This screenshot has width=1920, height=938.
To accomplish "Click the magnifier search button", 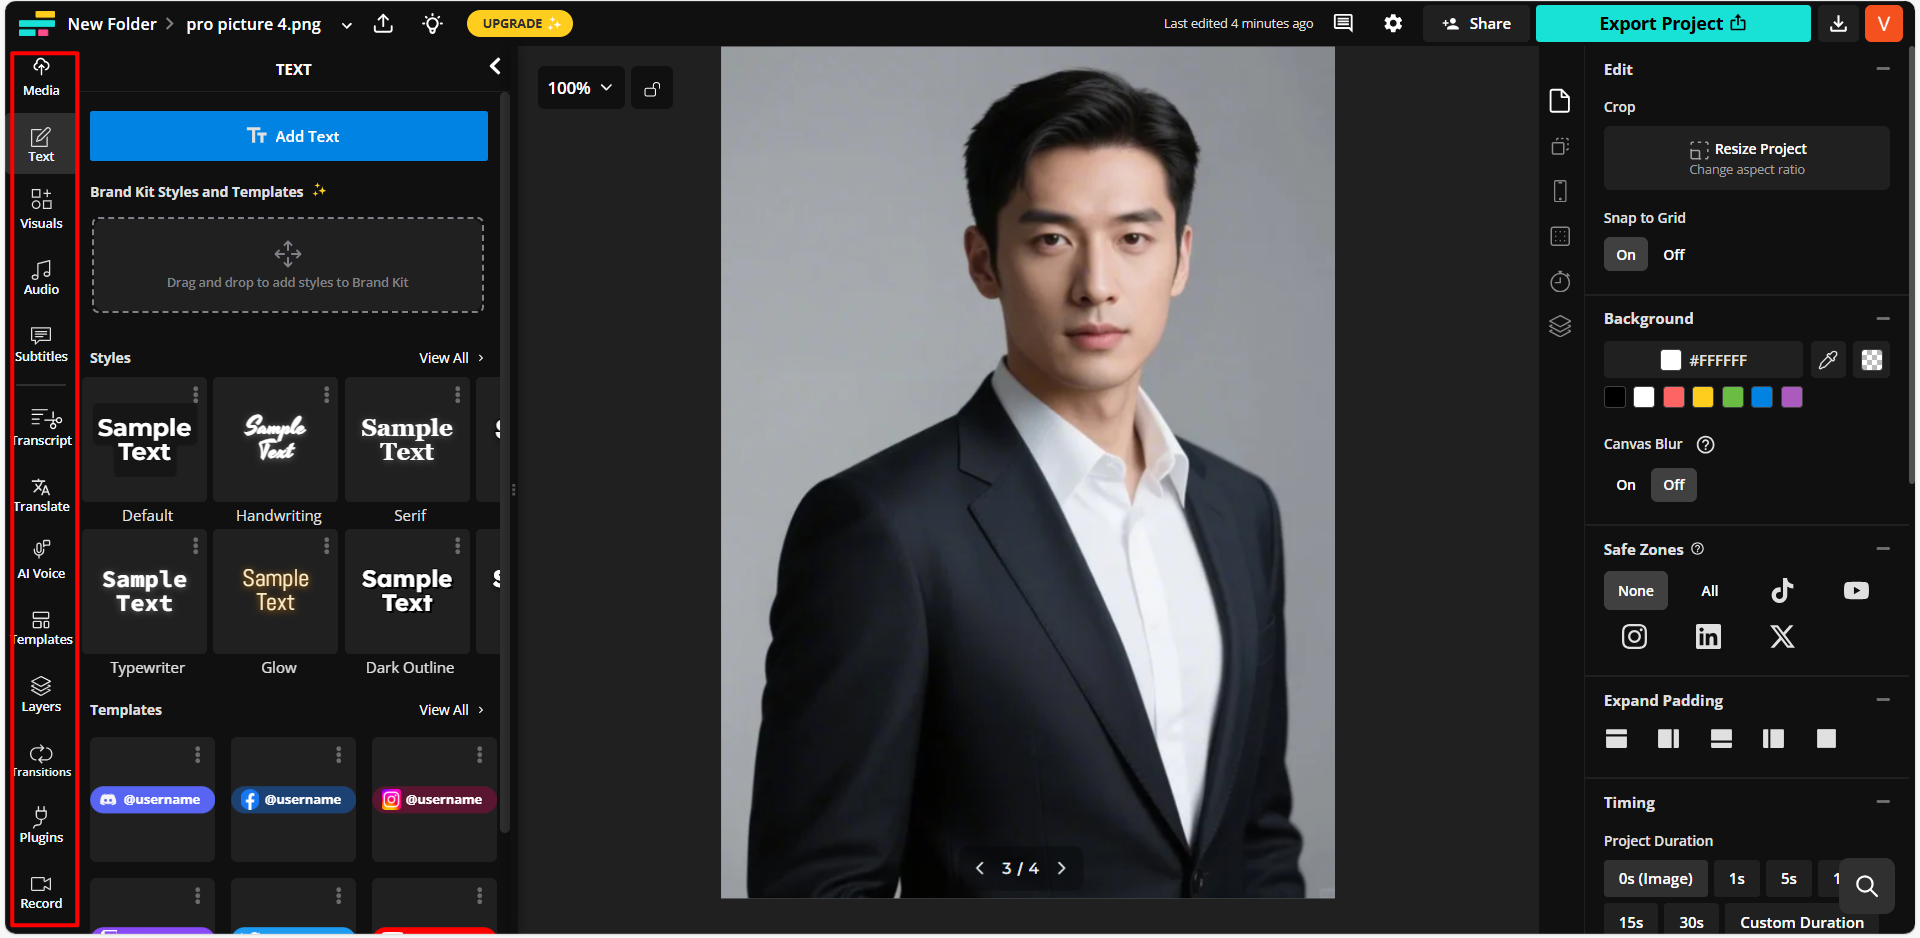I will click(1866, 886).
